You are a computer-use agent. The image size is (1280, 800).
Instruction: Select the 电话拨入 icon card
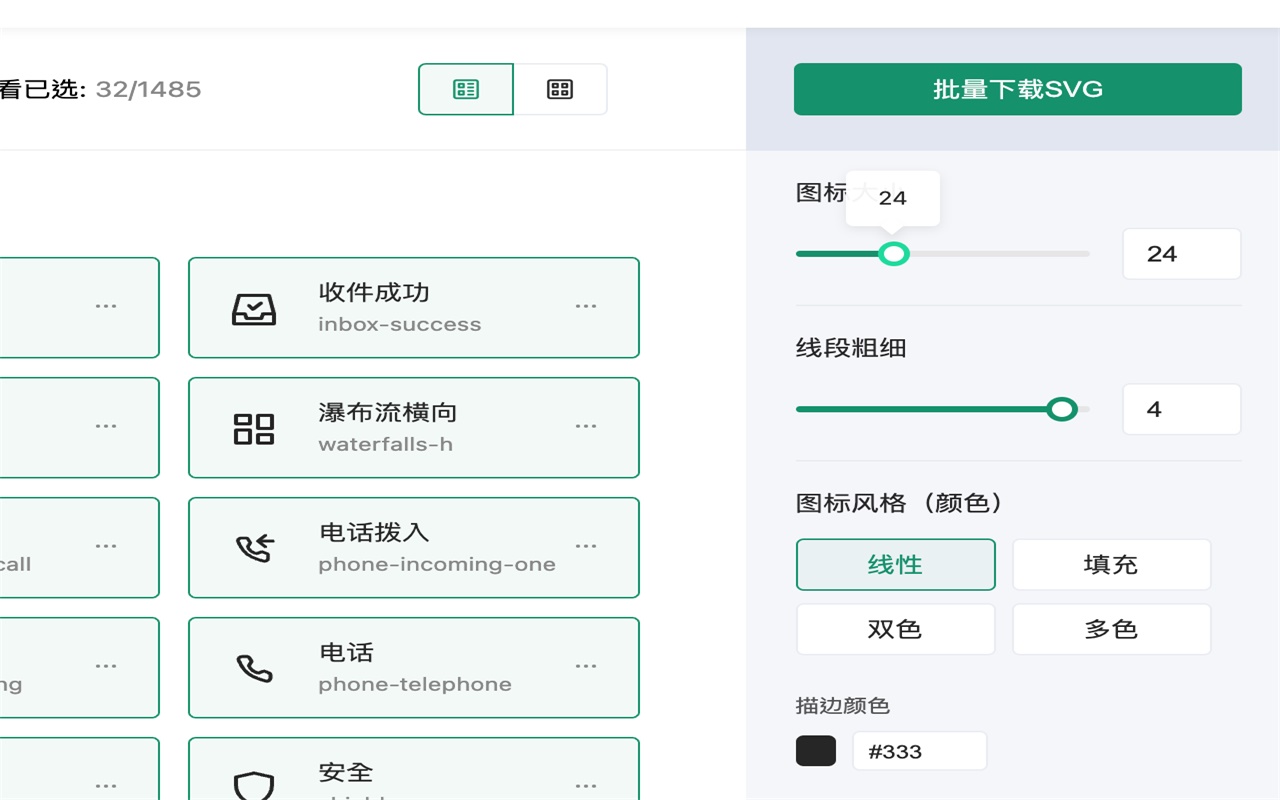[414, 548]
